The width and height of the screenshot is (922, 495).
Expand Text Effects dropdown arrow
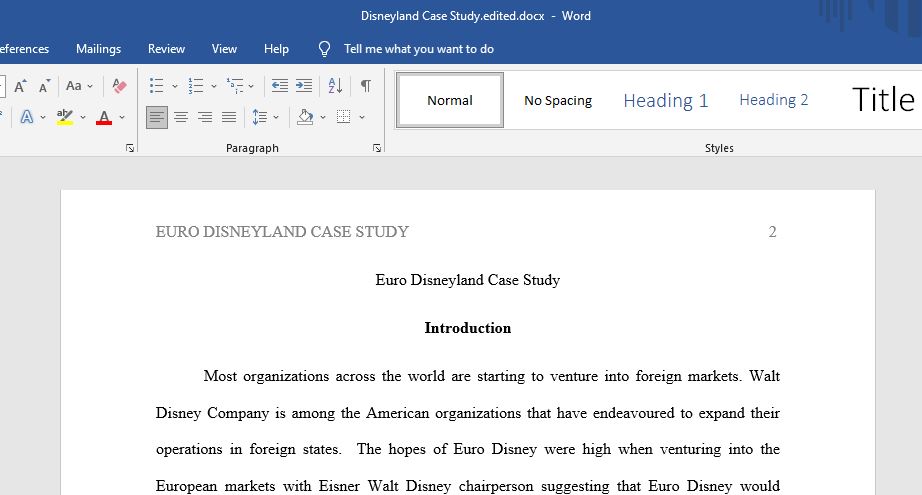(x=43, y=117)
